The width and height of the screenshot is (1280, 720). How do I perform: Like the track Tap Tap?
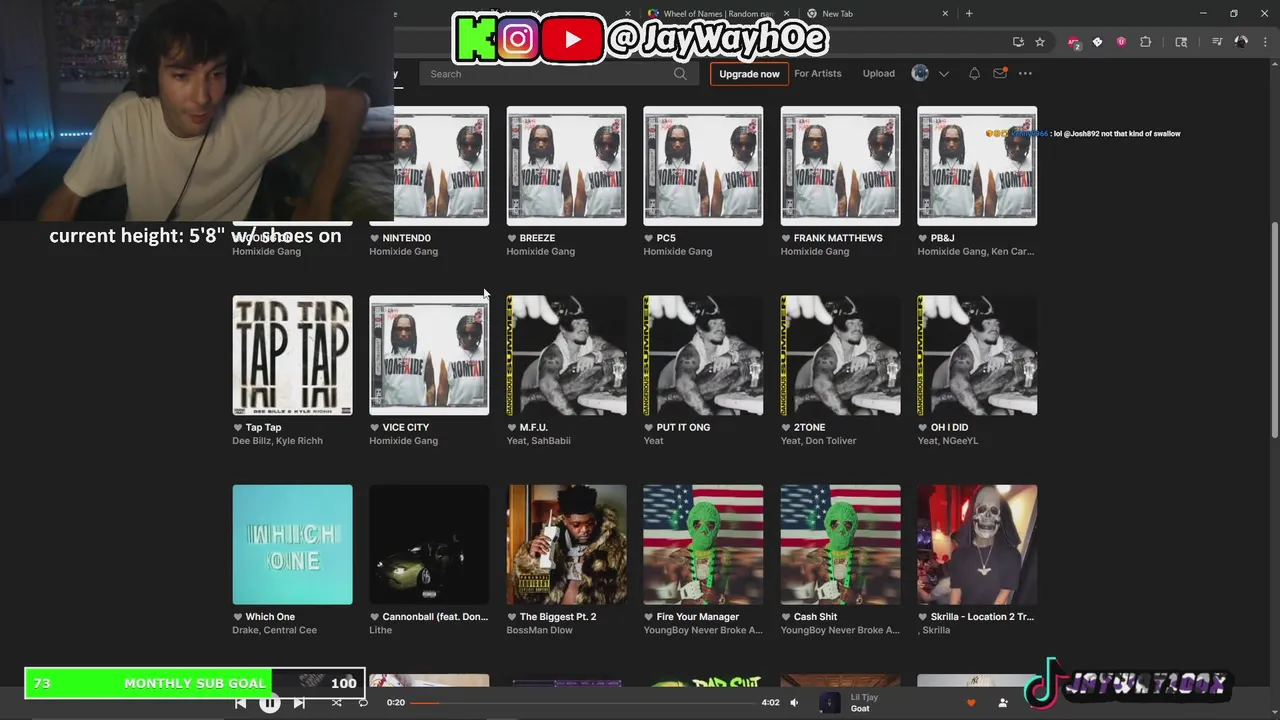click(238, 427)
